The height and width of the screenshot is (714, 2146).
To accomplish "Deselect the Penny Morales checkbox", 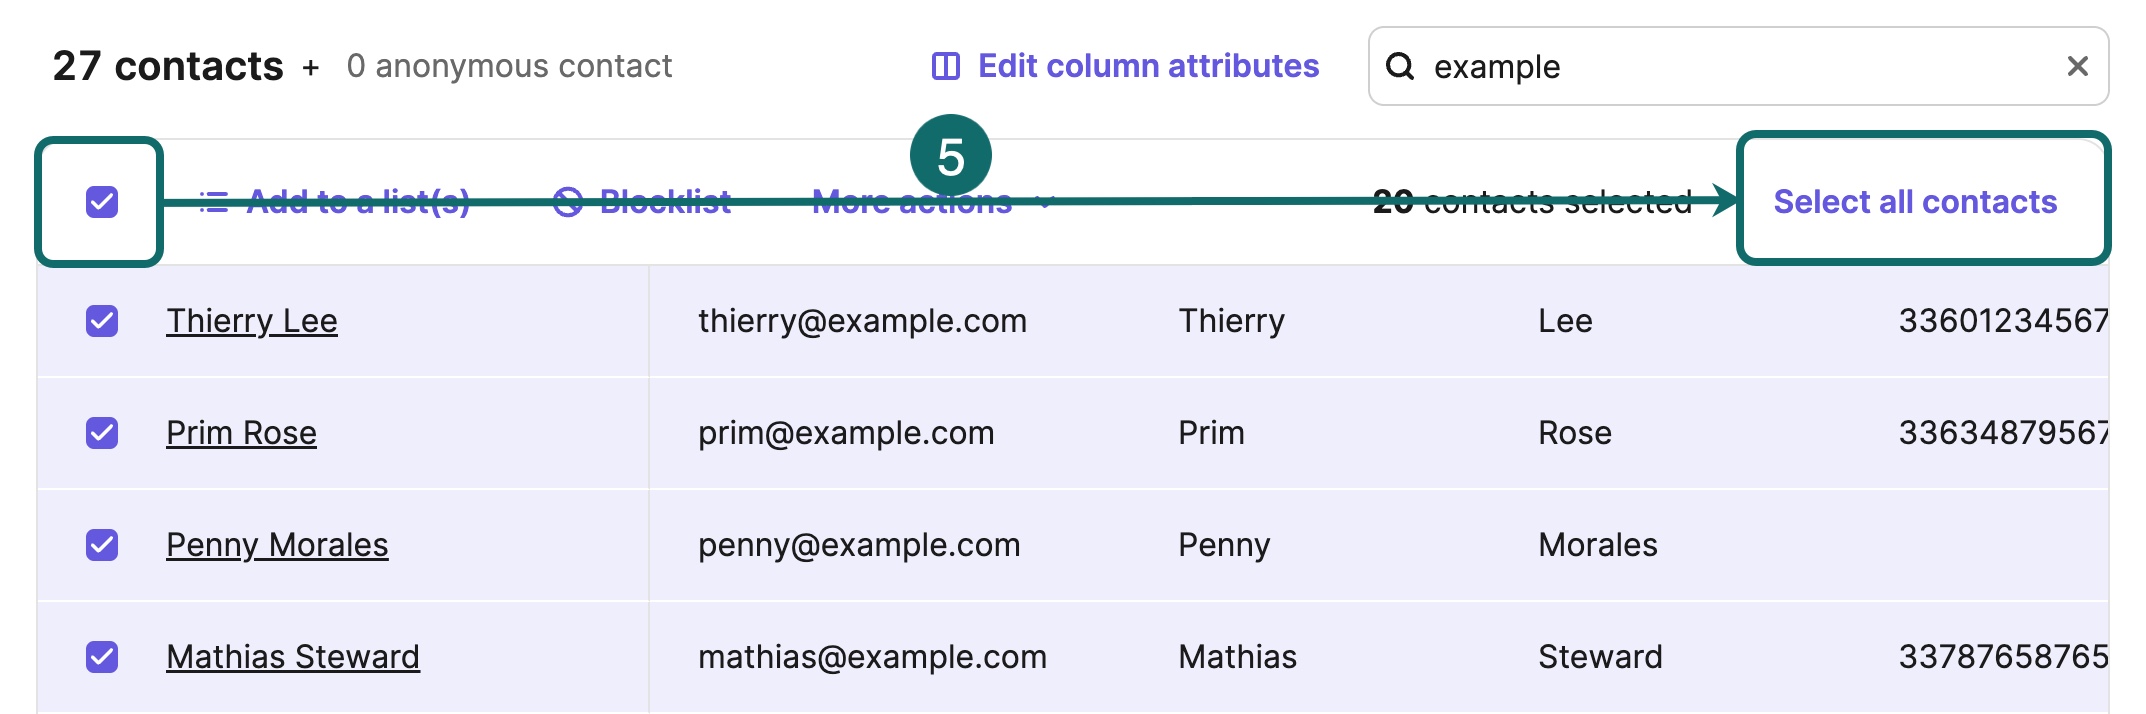I will point(102,545).
